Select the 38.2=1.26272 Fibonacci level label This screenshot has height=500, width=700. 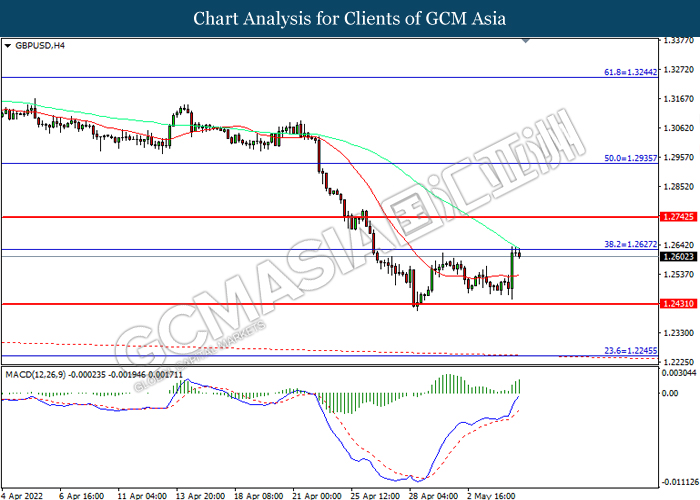click(x=630, y=244)
